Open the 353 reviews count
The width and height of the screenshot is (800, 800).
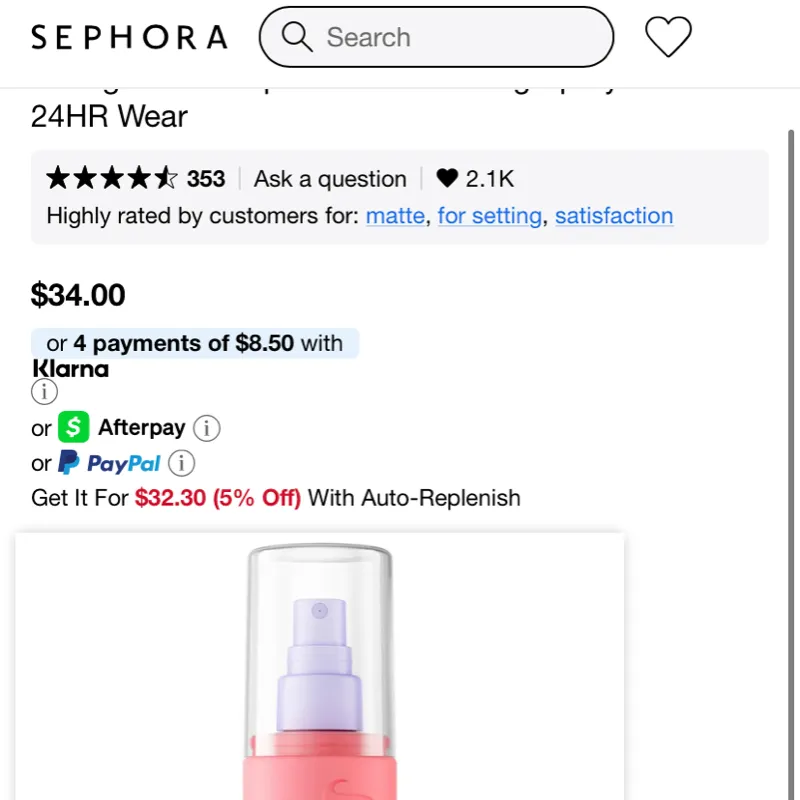[206, 179]
